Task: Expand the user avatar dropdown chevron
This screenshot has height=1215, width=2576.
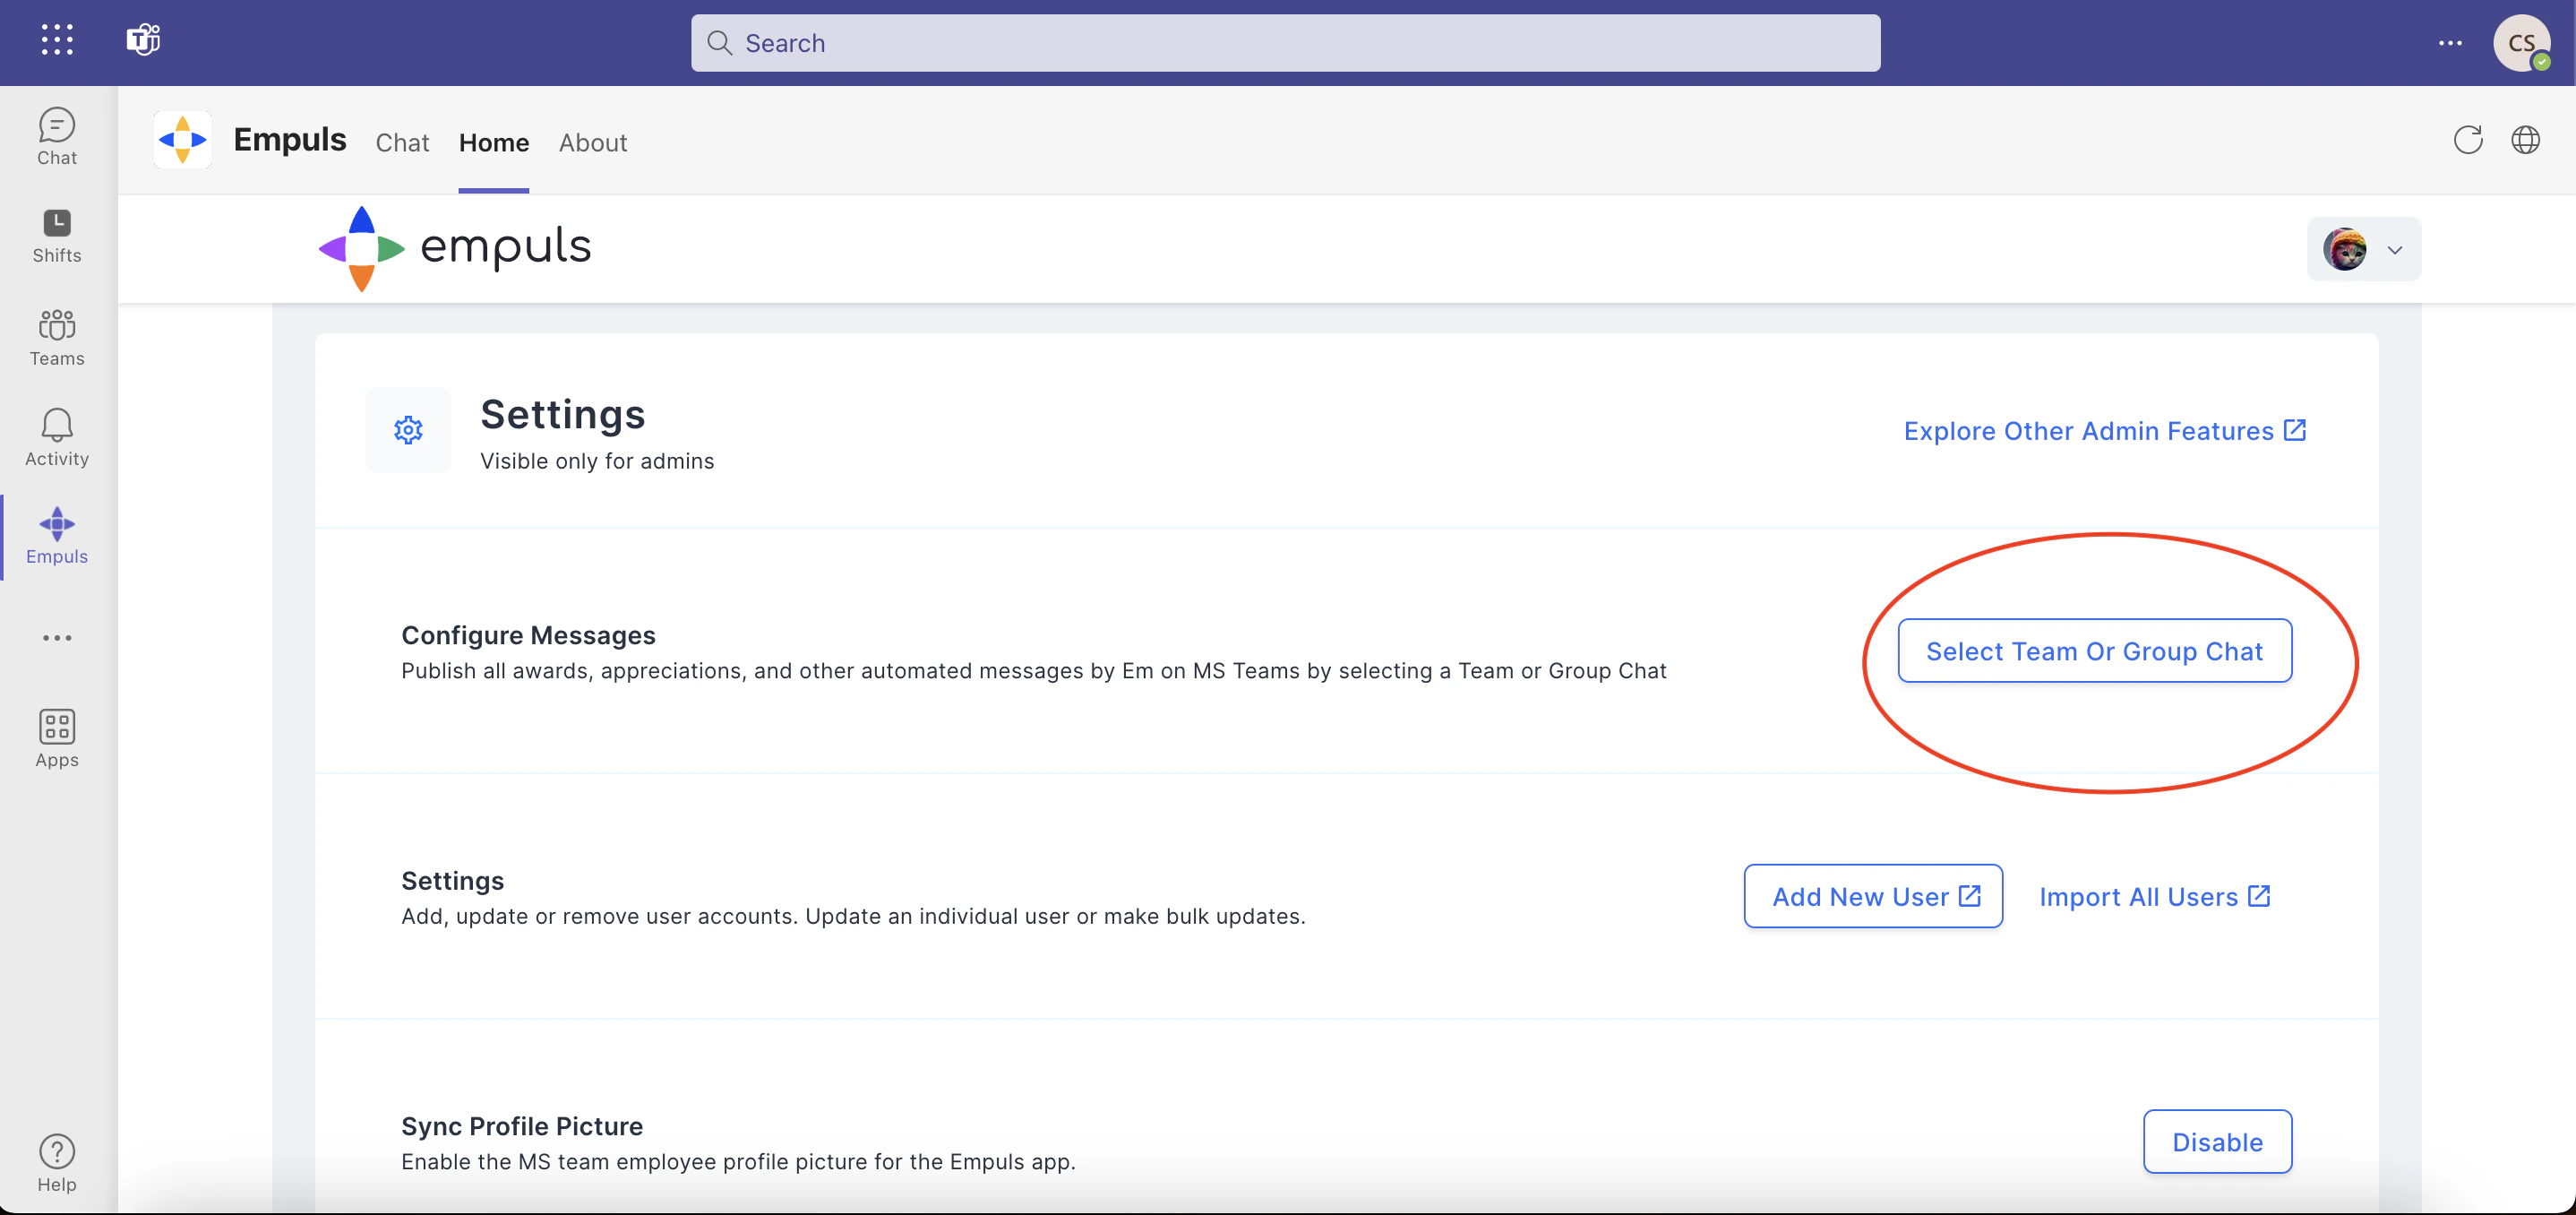Action: (x=2395, y=250)
